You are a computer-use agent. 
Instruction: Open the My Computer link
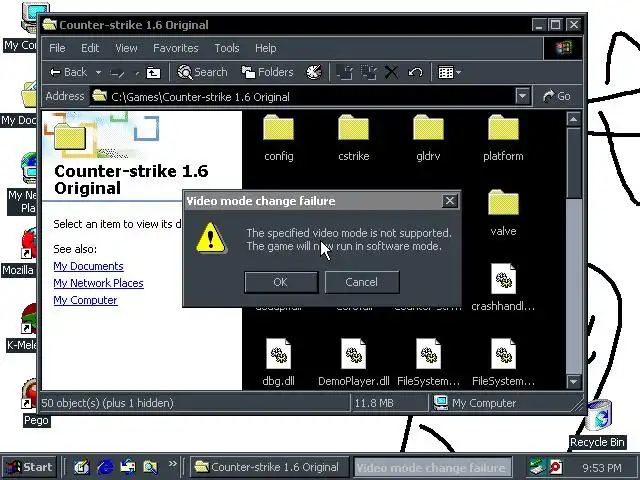[x=85, y=300]
